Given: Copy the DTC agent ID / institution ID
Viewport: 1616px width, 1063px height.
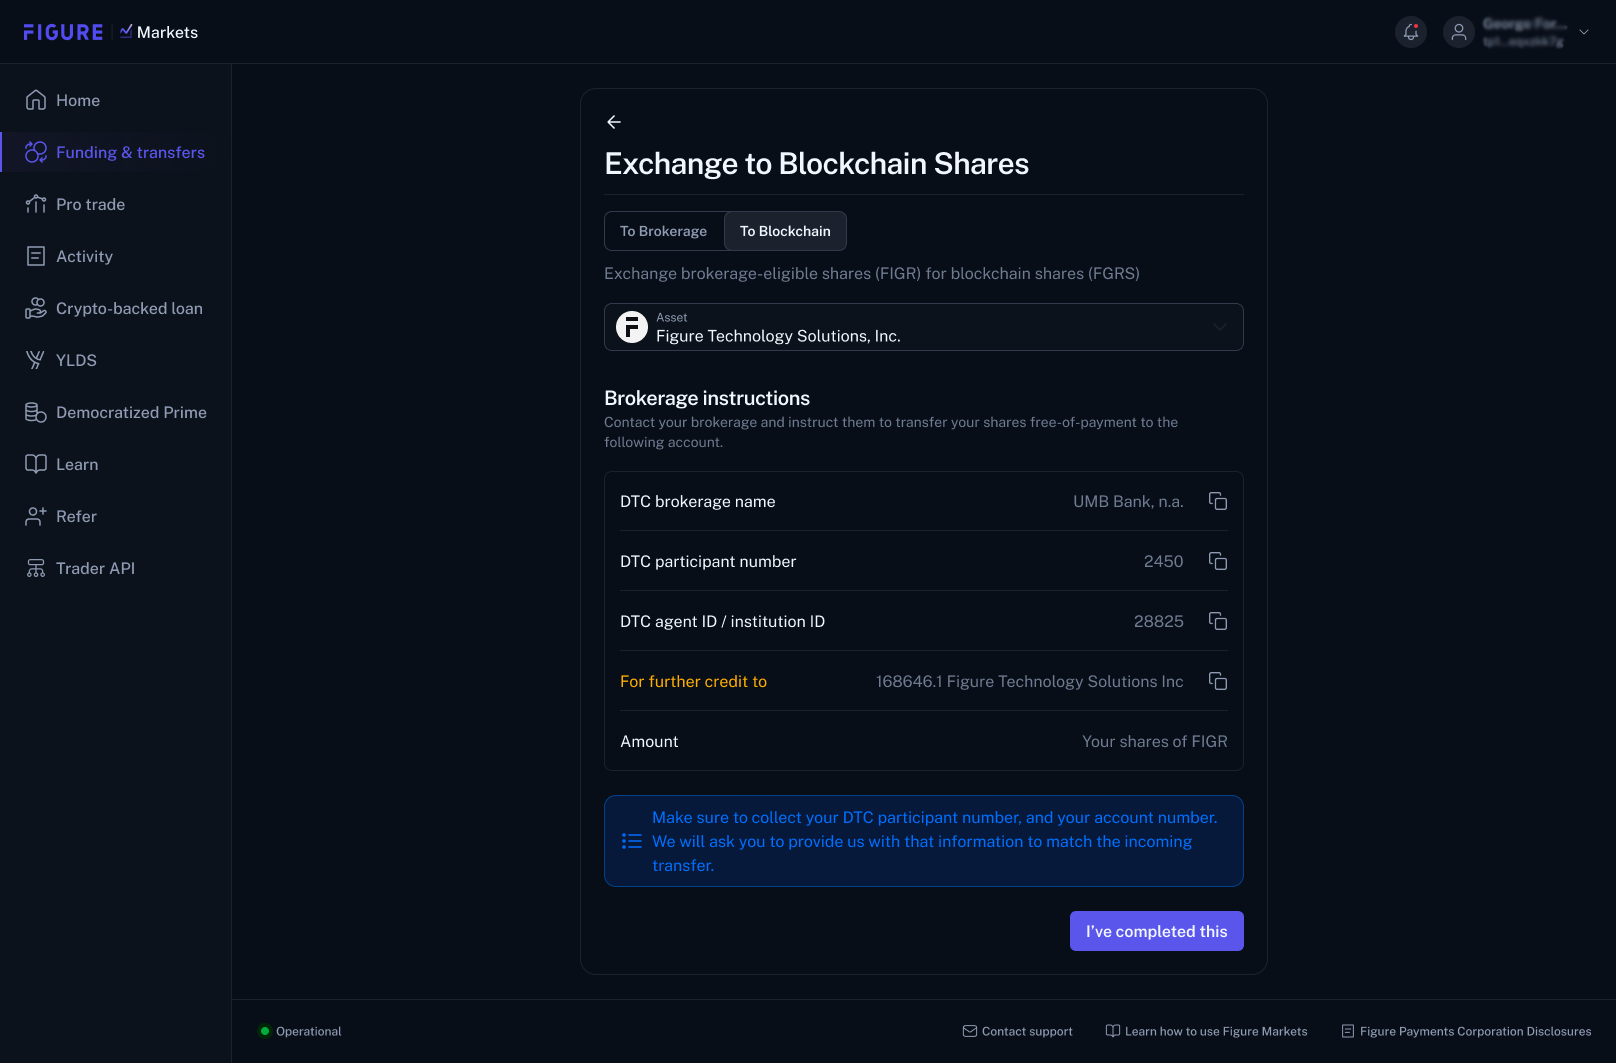Looking at the screenshot, I should coord(1218,621).
